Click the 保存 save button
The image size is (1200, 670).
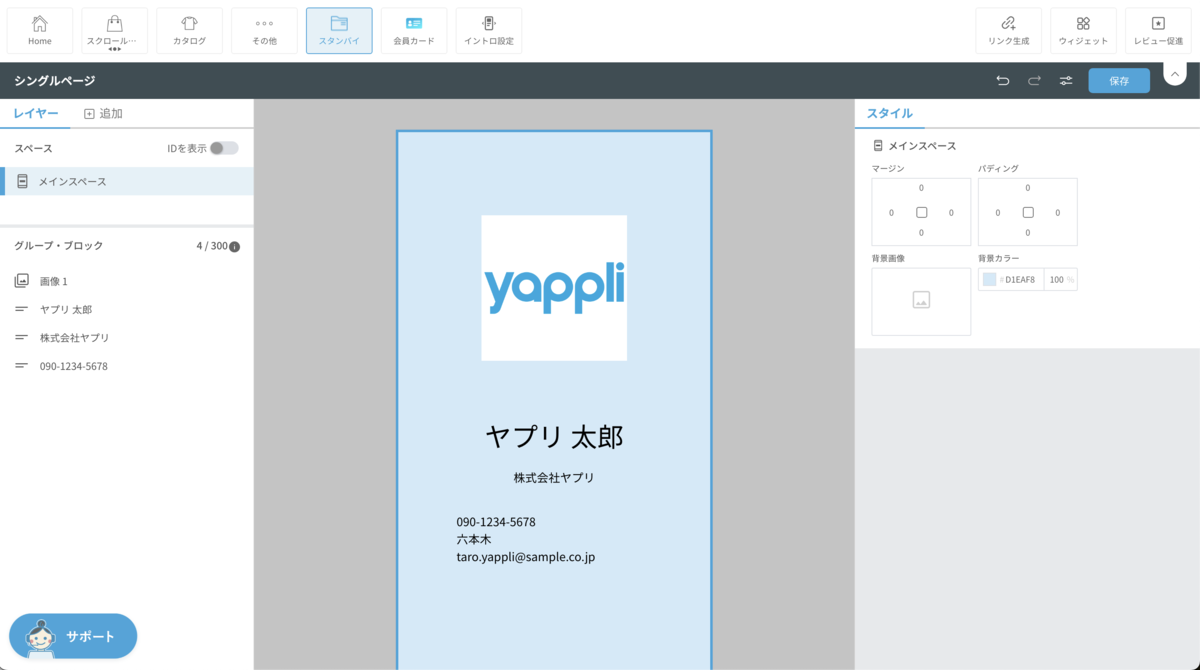click(x=1119, y=81)
